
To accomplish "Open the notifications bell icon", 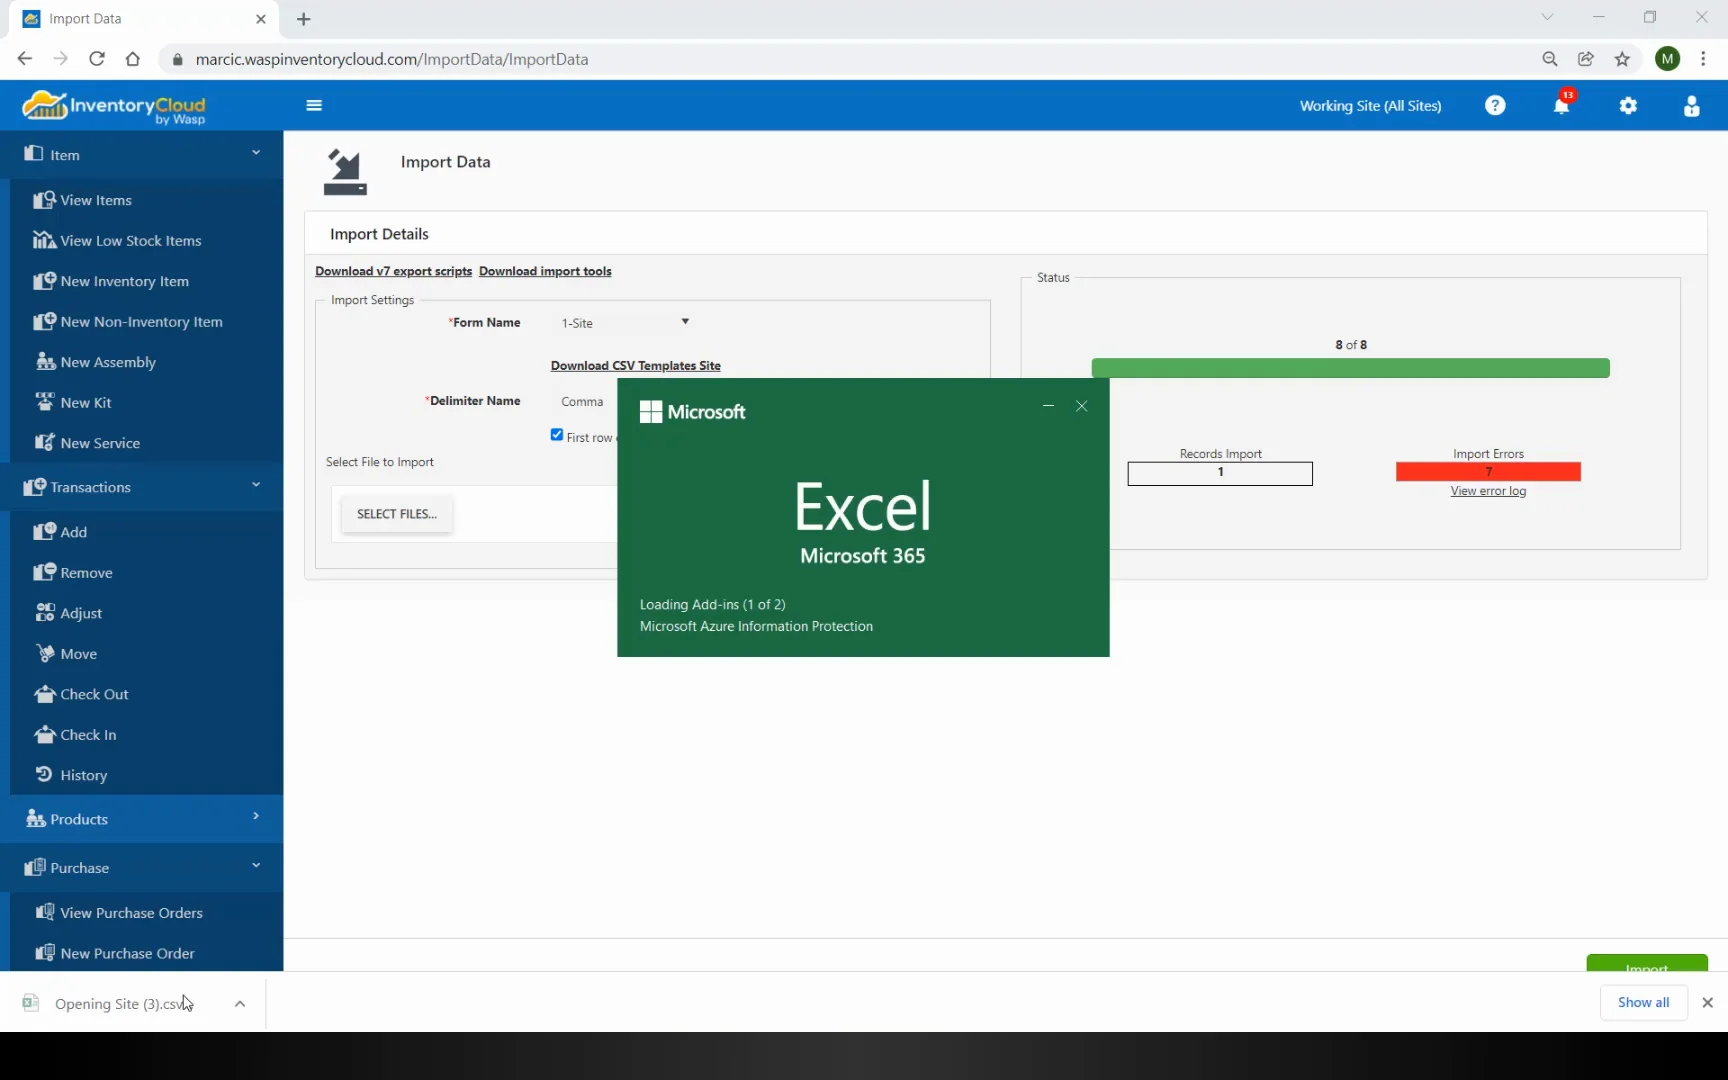I will (1562, 104).
